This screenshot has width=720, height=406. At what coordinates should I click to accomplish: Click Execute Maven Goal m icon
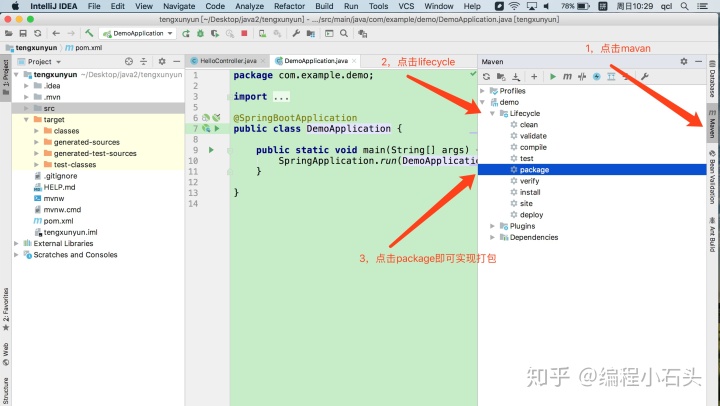(x=568, y=77)
